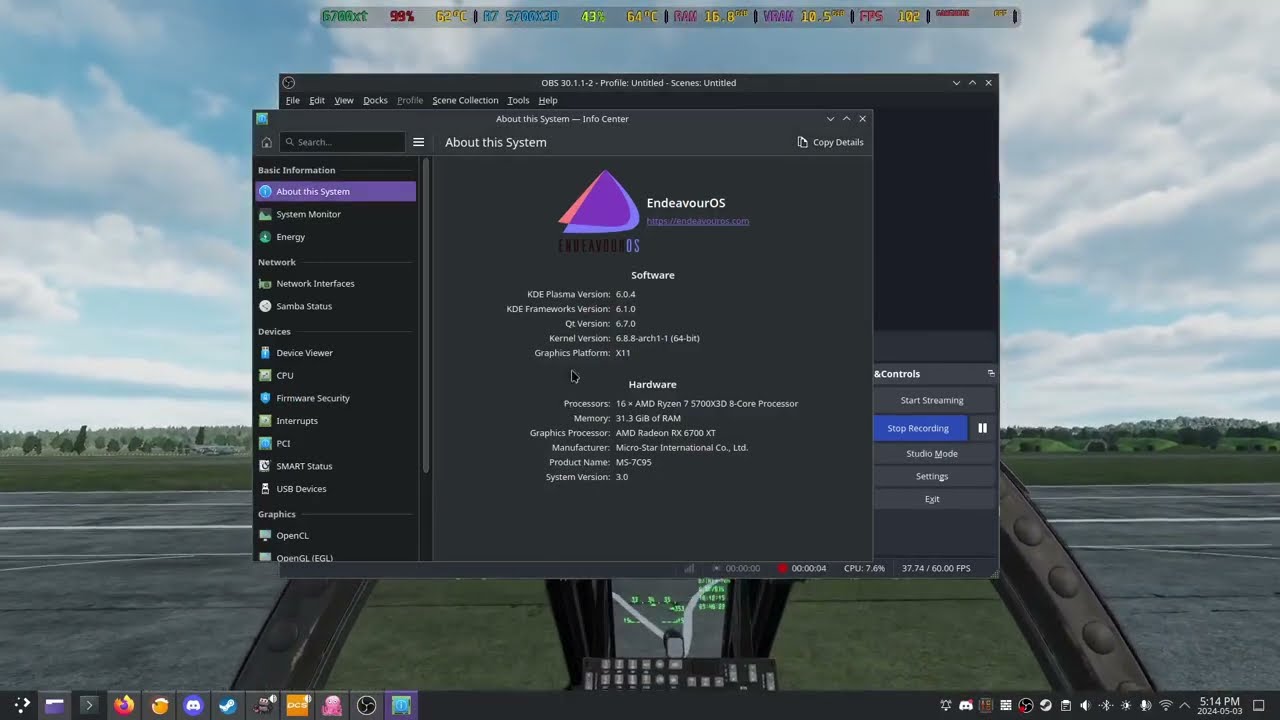Open the OBS View menu
The height and width of the screenshot is (720, 1280).
tap(344, 100)
